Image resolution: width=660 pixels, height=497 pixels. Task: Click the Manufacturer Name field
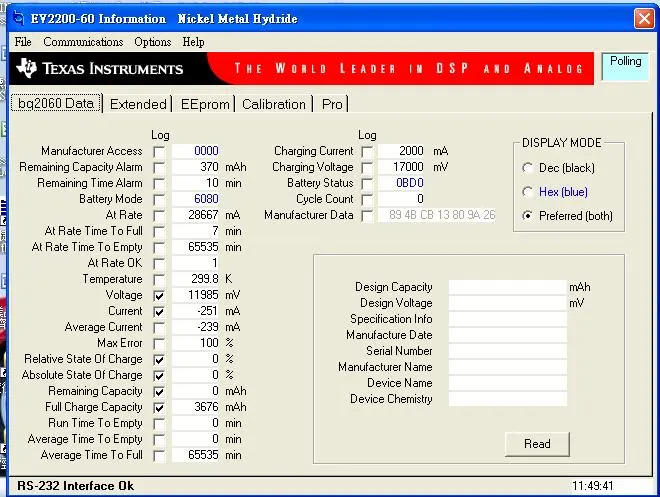pos(508,367)
